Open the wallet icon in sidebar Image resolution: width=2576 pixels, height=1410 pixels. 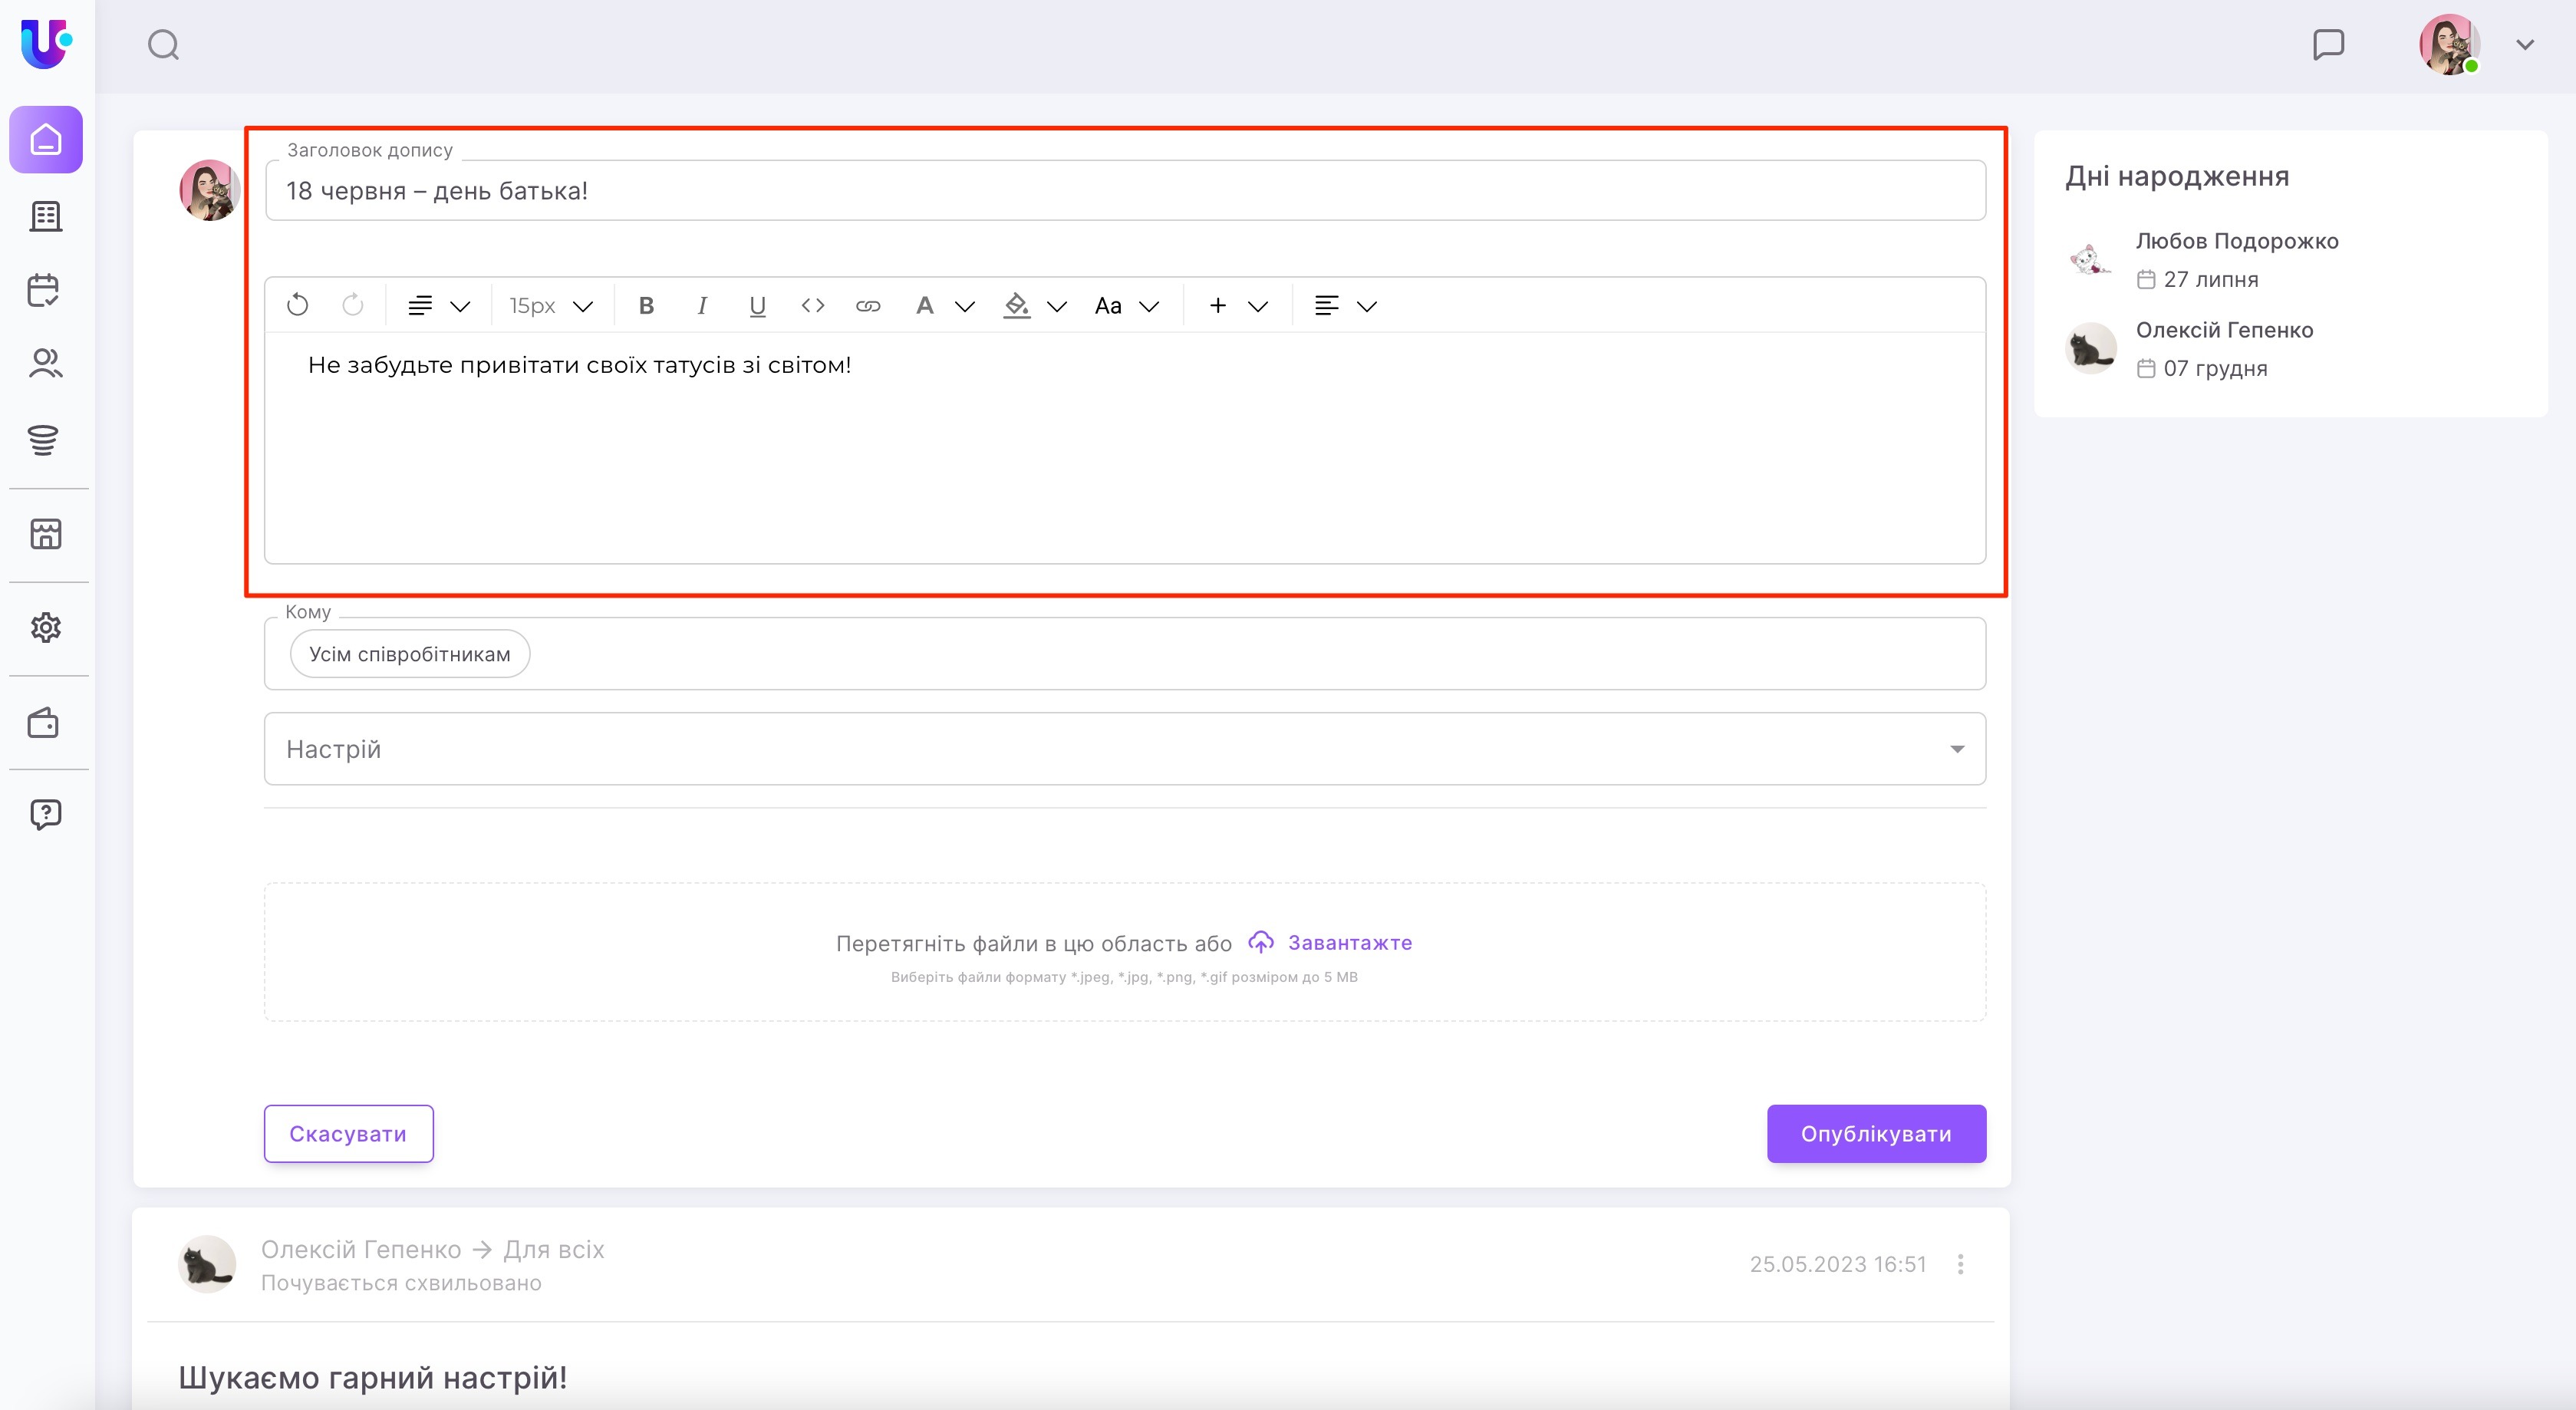coord(44,722)
